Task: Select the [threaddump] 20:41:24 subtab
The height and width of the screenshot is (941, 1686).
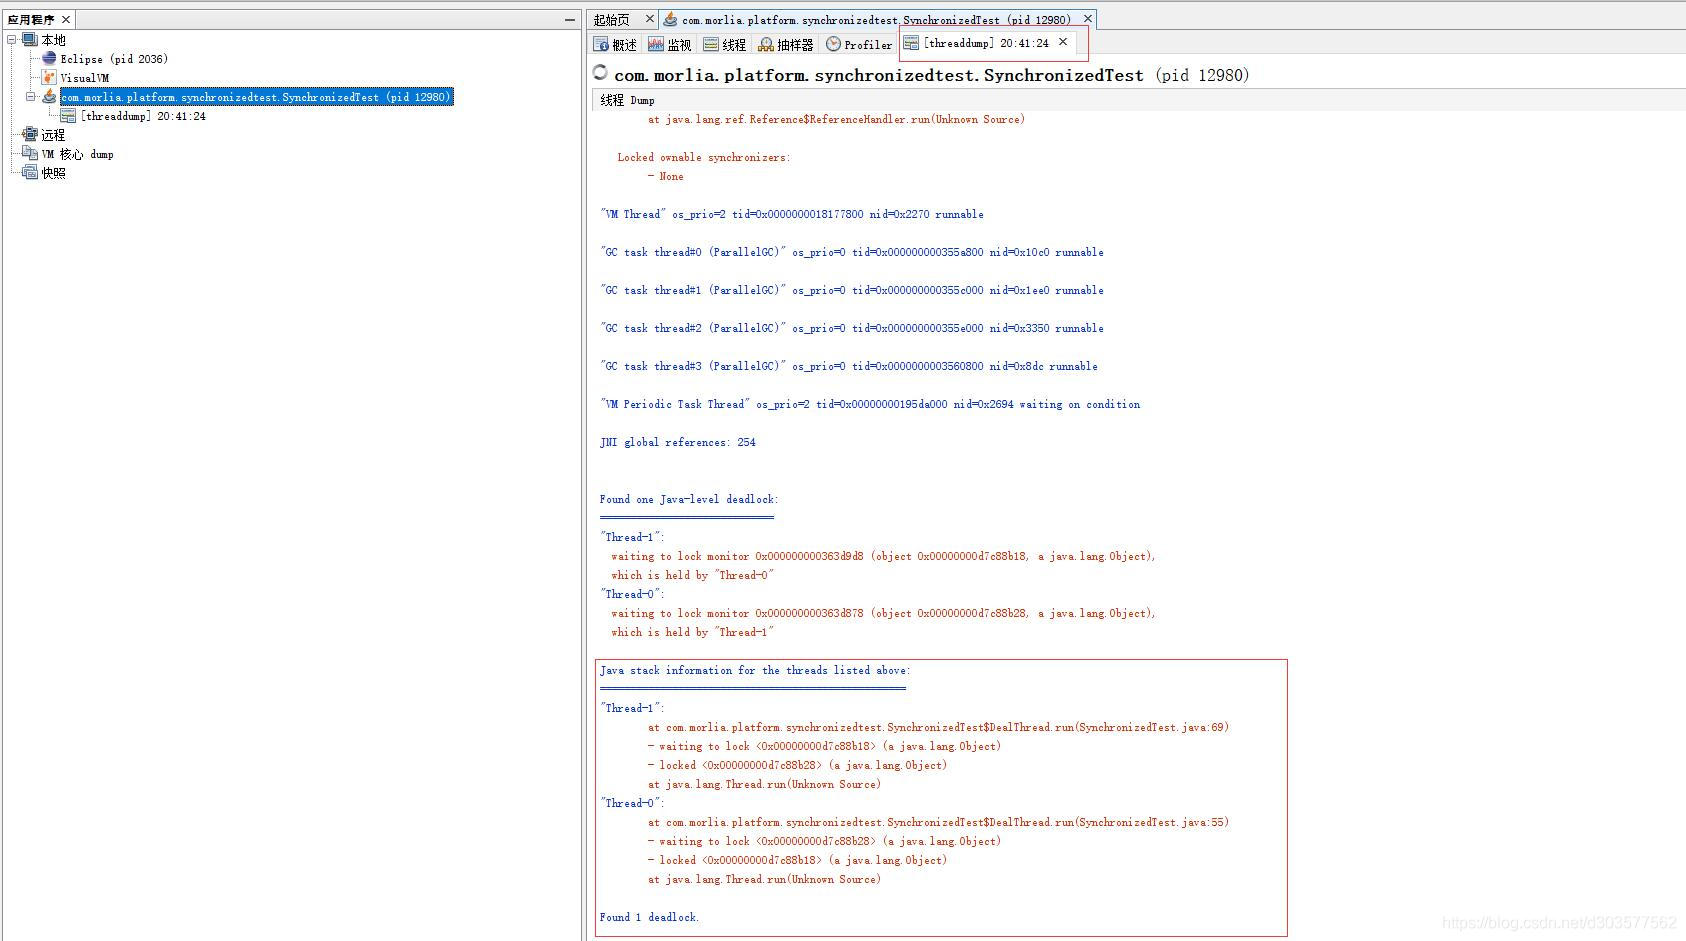Action: 985,43
